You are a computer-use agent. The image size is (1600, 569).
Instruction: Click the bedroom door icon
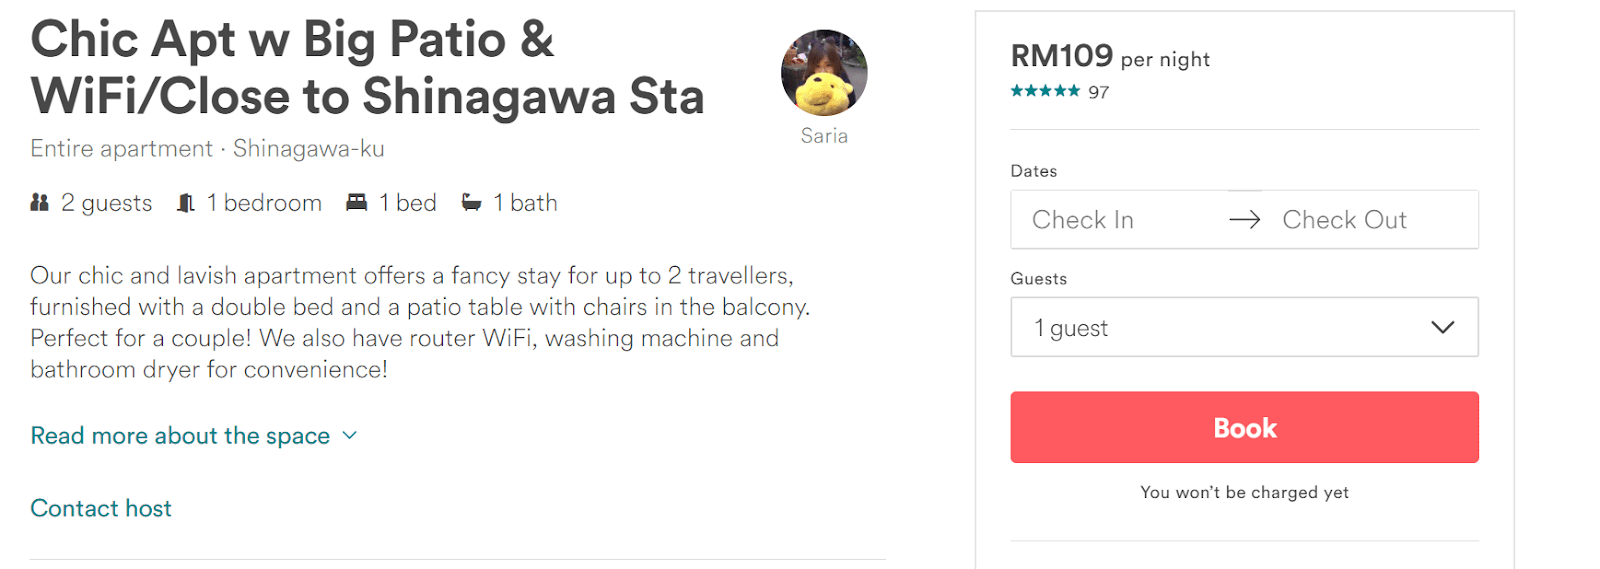click(x=186, y=203)
